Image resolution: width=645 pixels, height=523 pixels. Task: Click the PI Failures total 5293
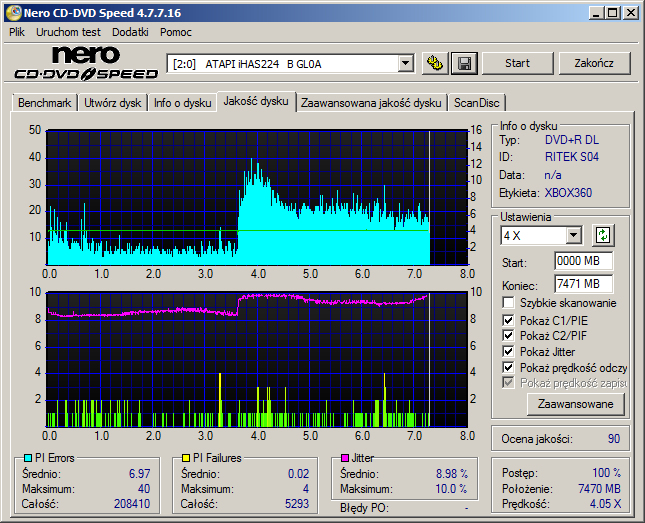pyautogui.click(x=297, y=504)
